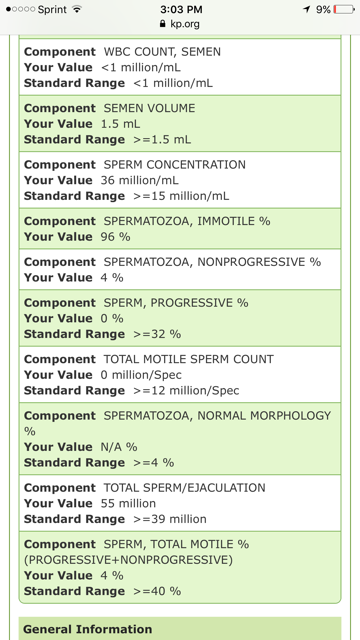The width and height of the screenshot is (360, 640).
Task: Select the TOTAL MOTILE SPERM COUNT row
Action: pos(180,374)
